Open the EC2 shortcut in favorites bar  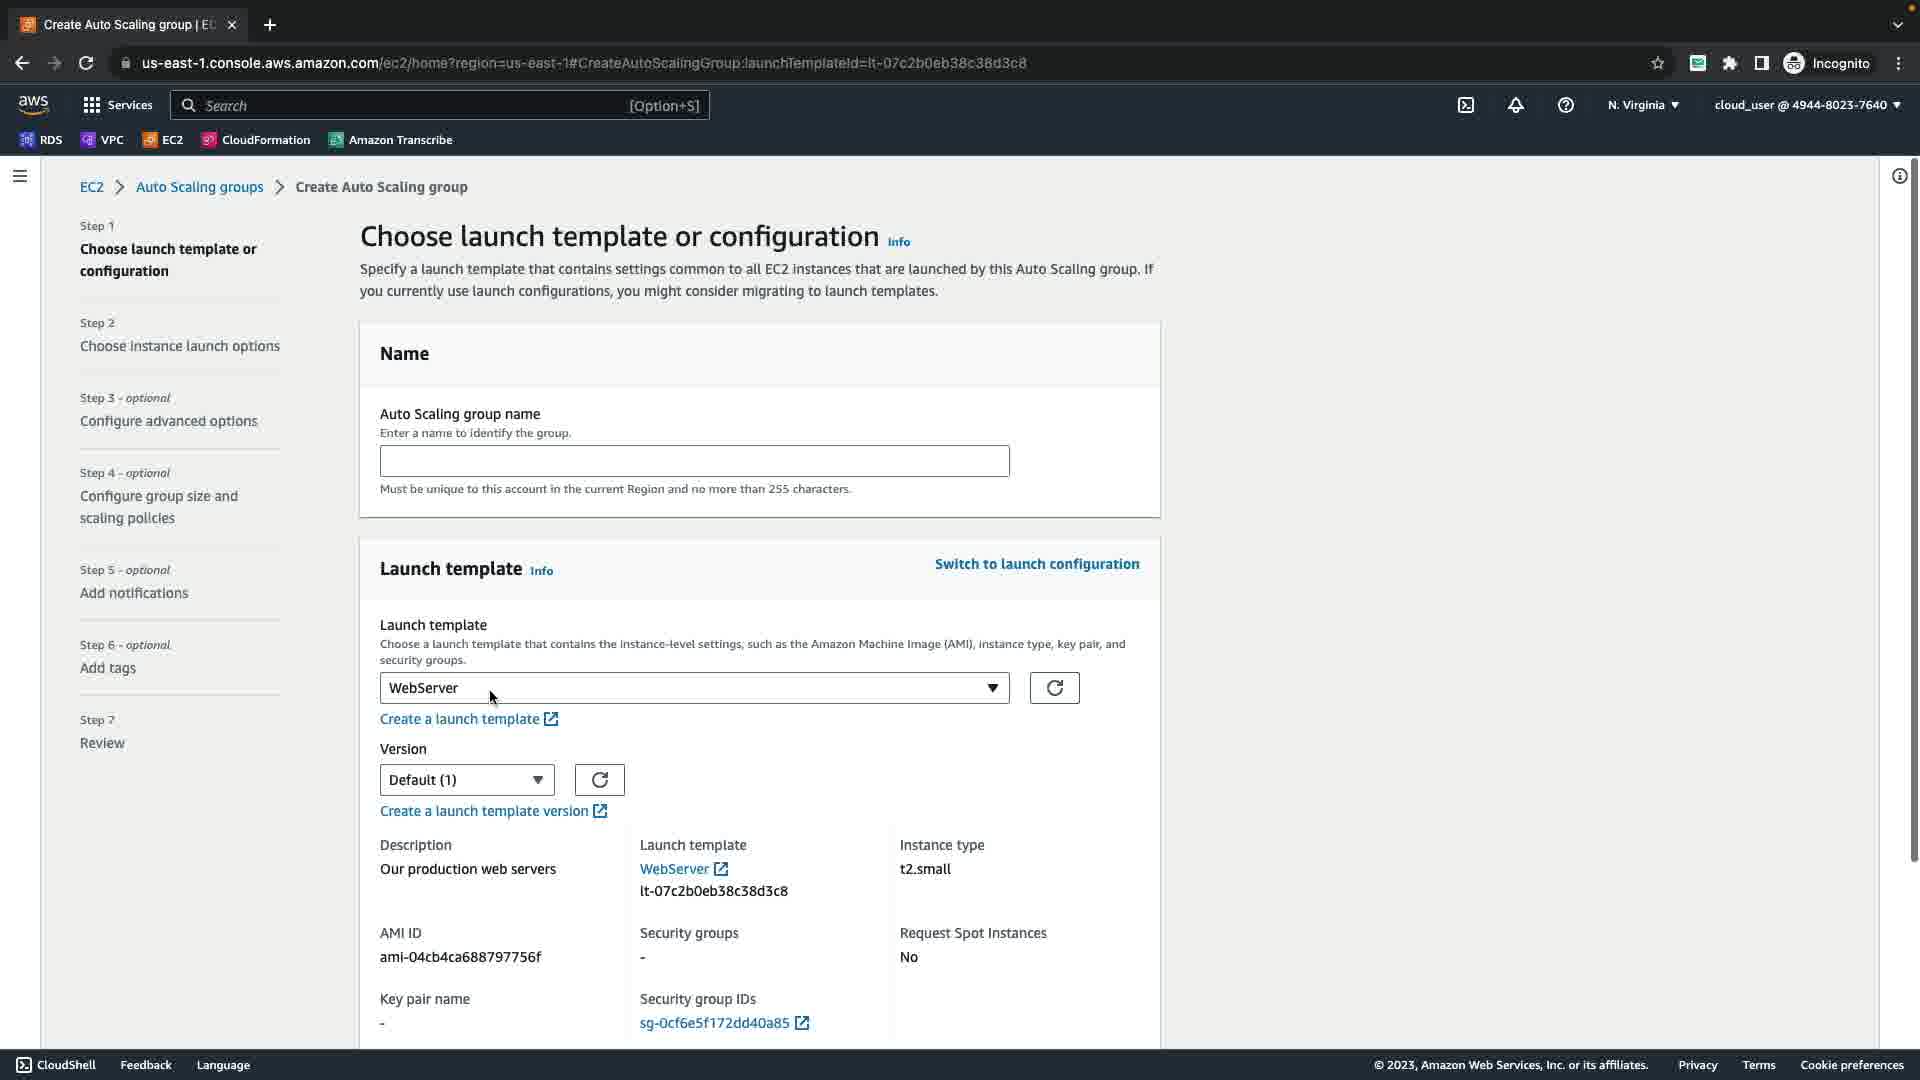(163, 140)
